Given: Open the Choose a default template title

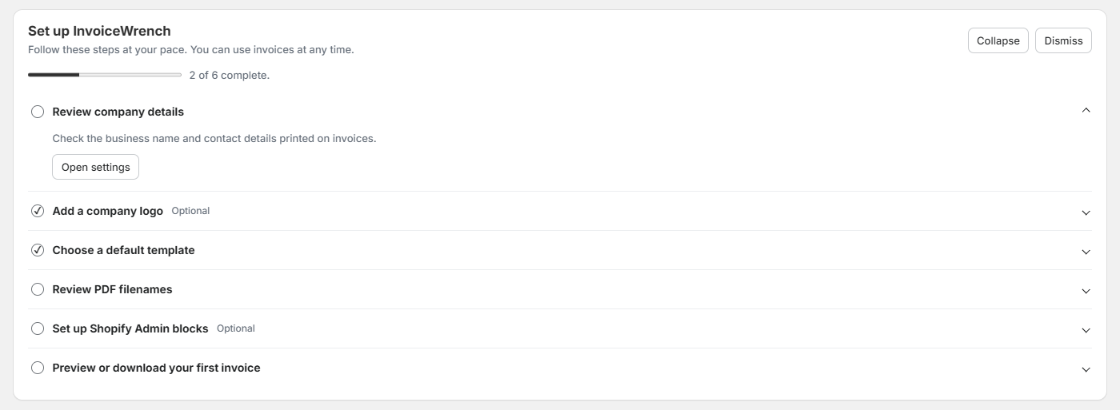Looking at the screenshot, I should tap(124, 250).
